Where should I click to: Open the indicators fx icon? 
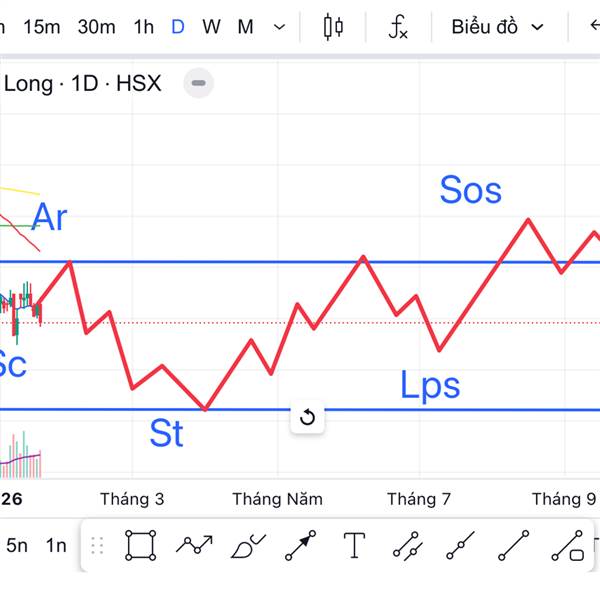(x=397, y=27)
